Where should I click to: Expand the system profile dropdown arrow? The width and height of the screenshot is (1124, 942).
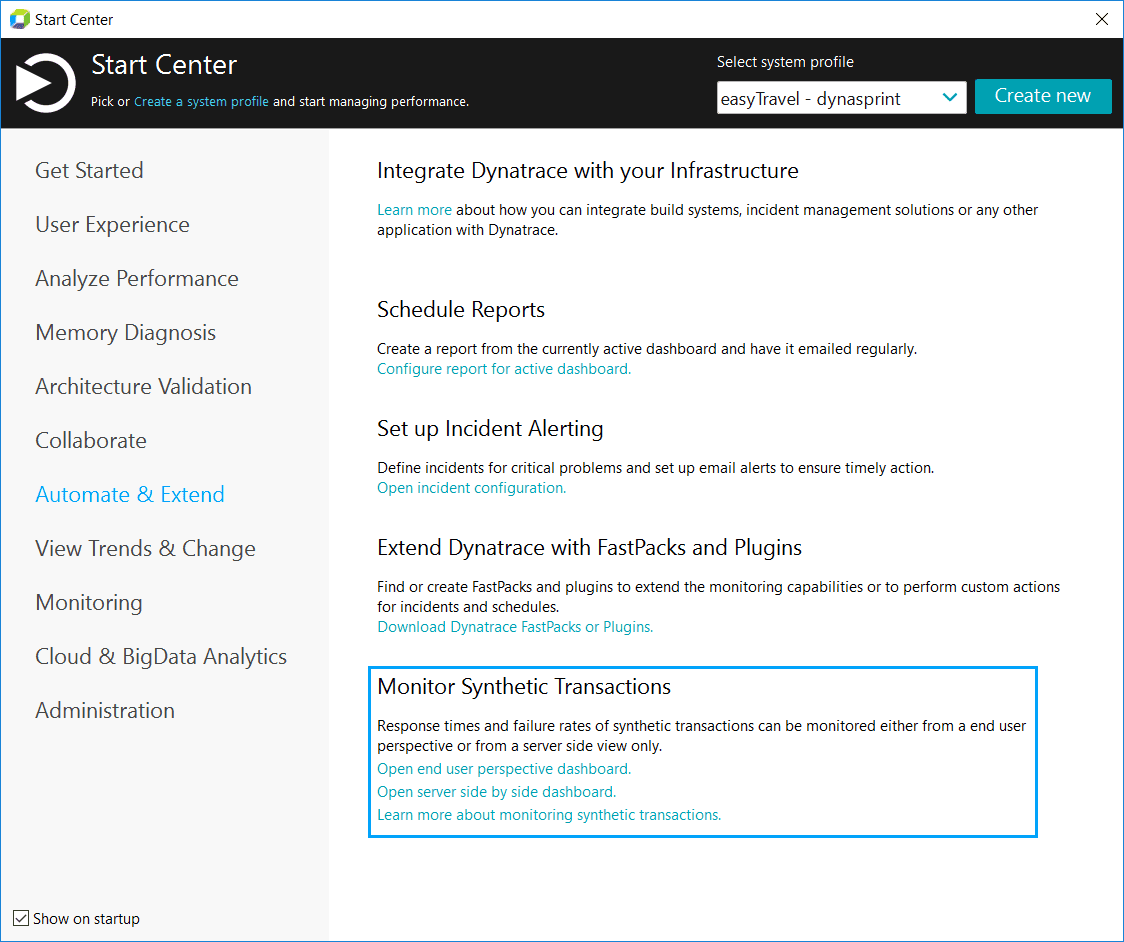(950, 97)
